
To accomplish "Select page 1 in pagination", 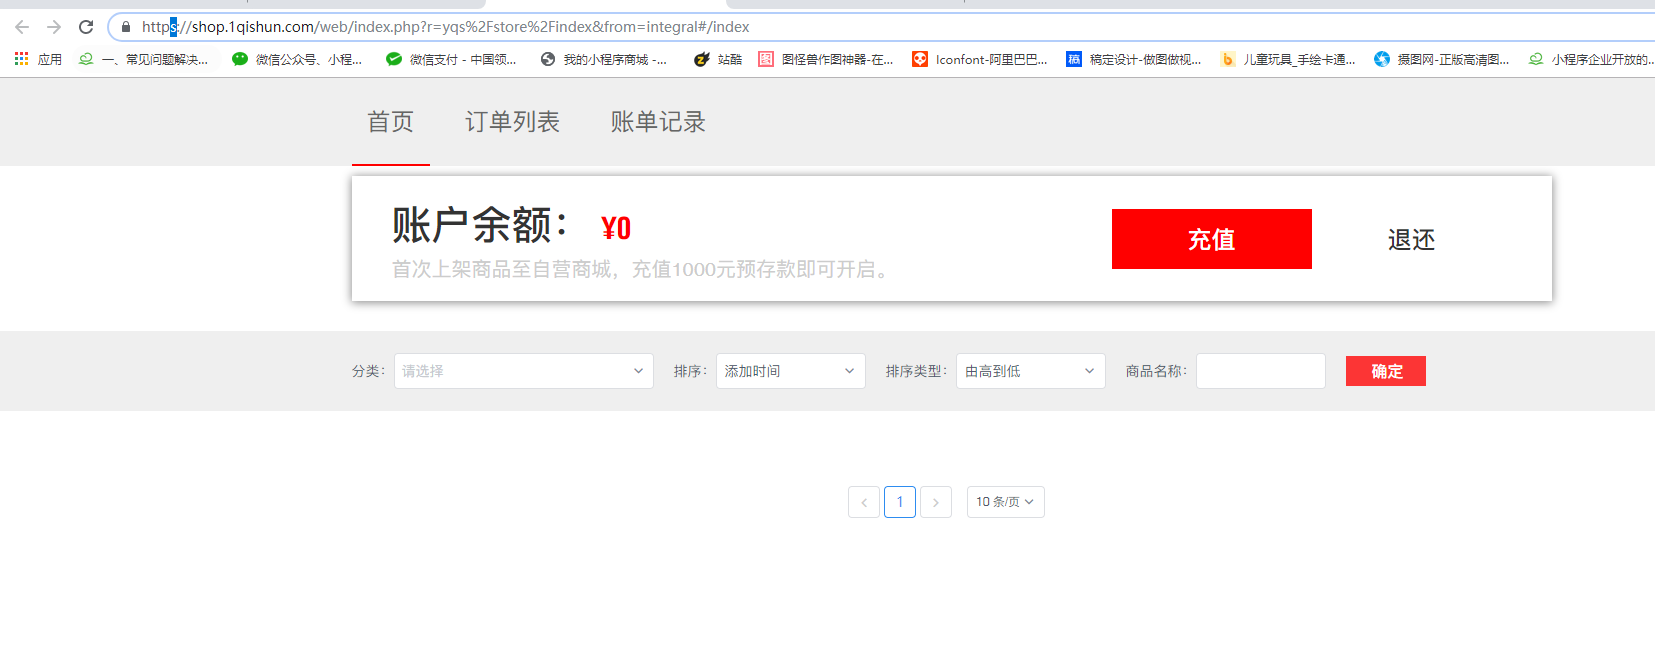I will point(900,502).
